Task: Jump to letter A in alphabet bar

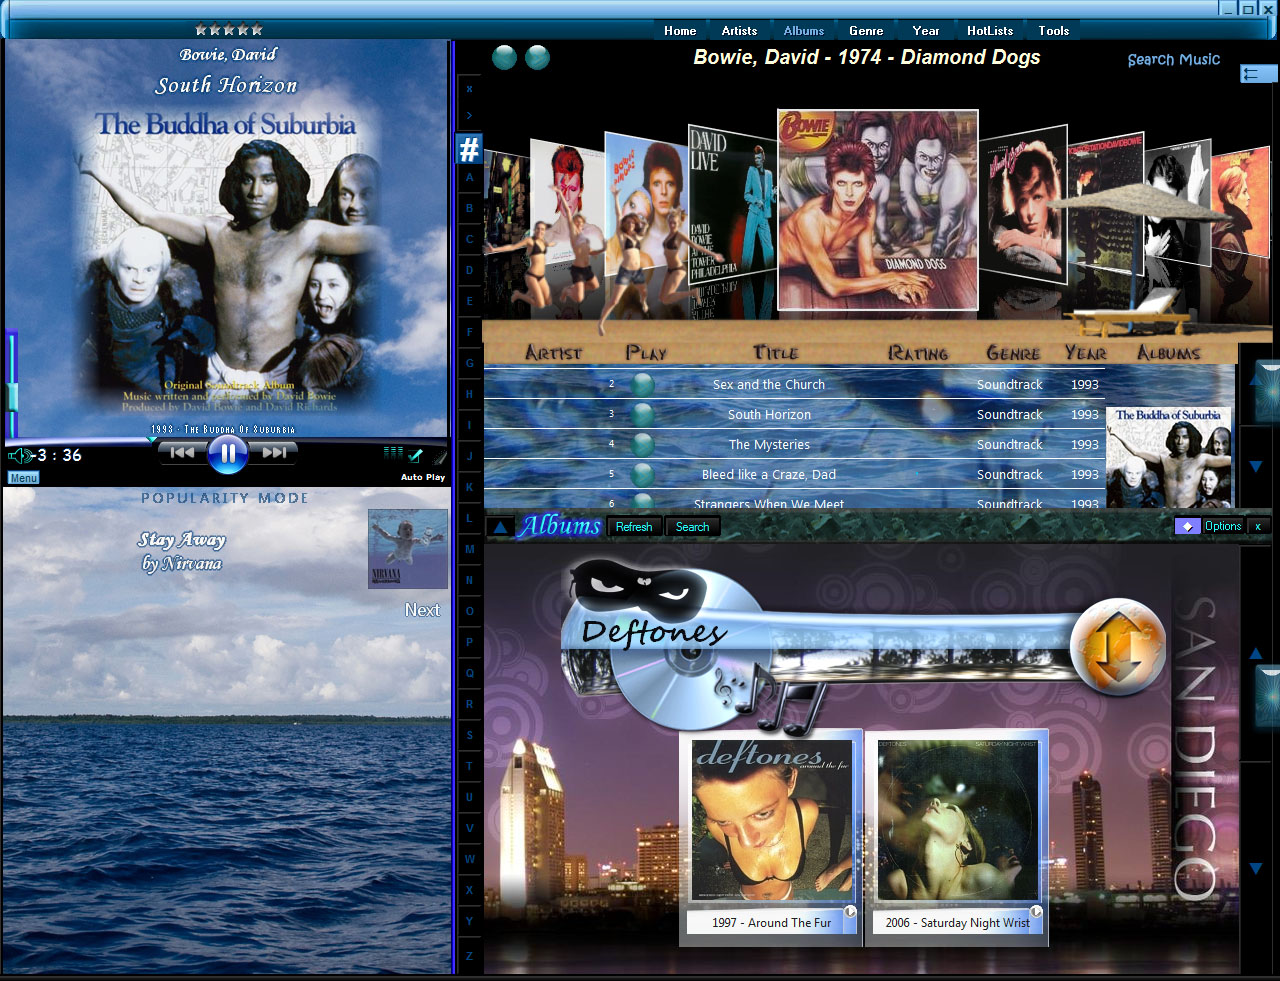Action: coord(469,178)
